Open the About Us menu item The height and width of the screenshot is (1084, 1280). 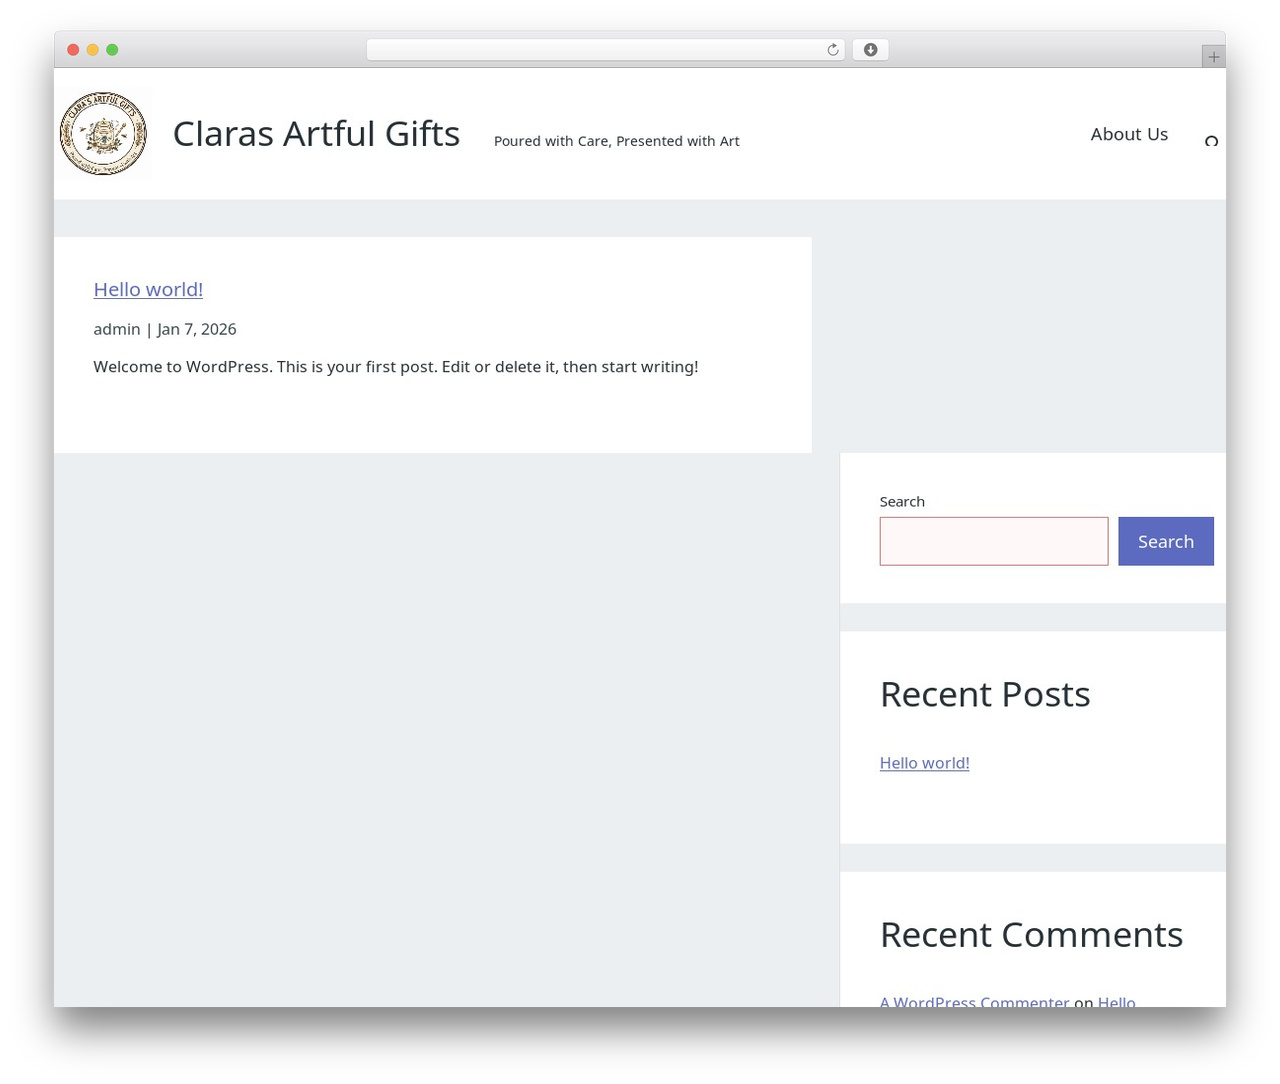click(1129, 134)
